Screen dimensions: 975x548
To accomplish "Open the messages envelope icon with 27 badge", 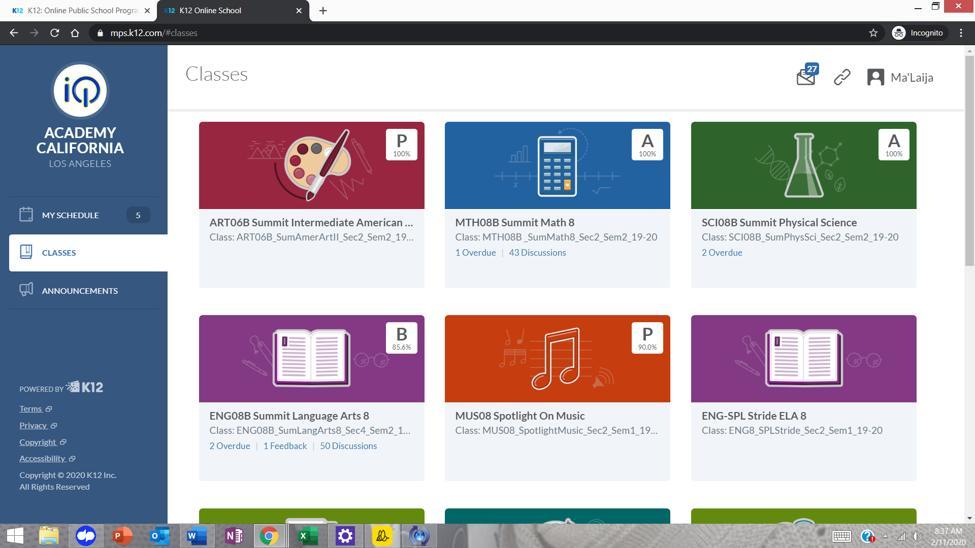I will pyautogui.click(x=807, y=75).
